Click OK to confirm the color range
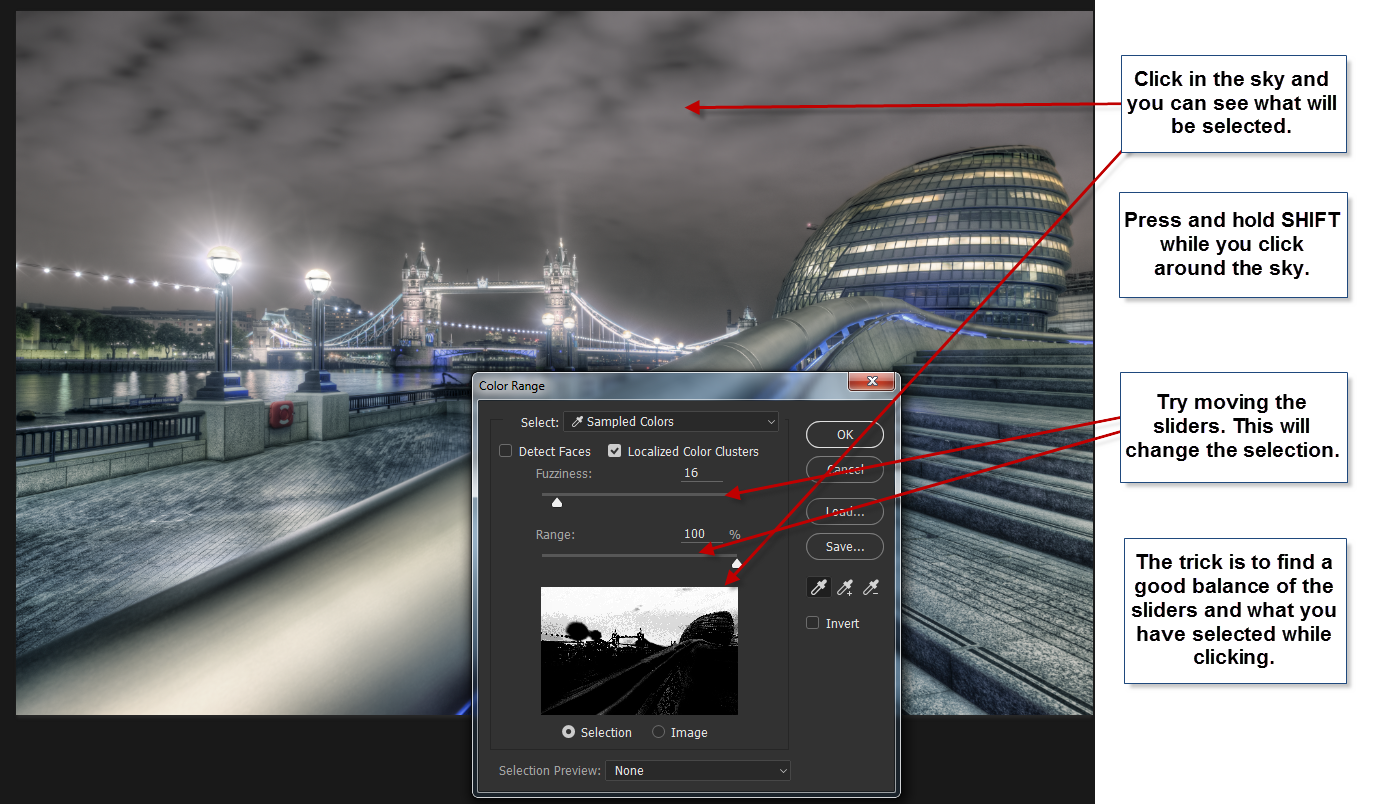Screen dimensions: 1394x804 coord(844,434)
